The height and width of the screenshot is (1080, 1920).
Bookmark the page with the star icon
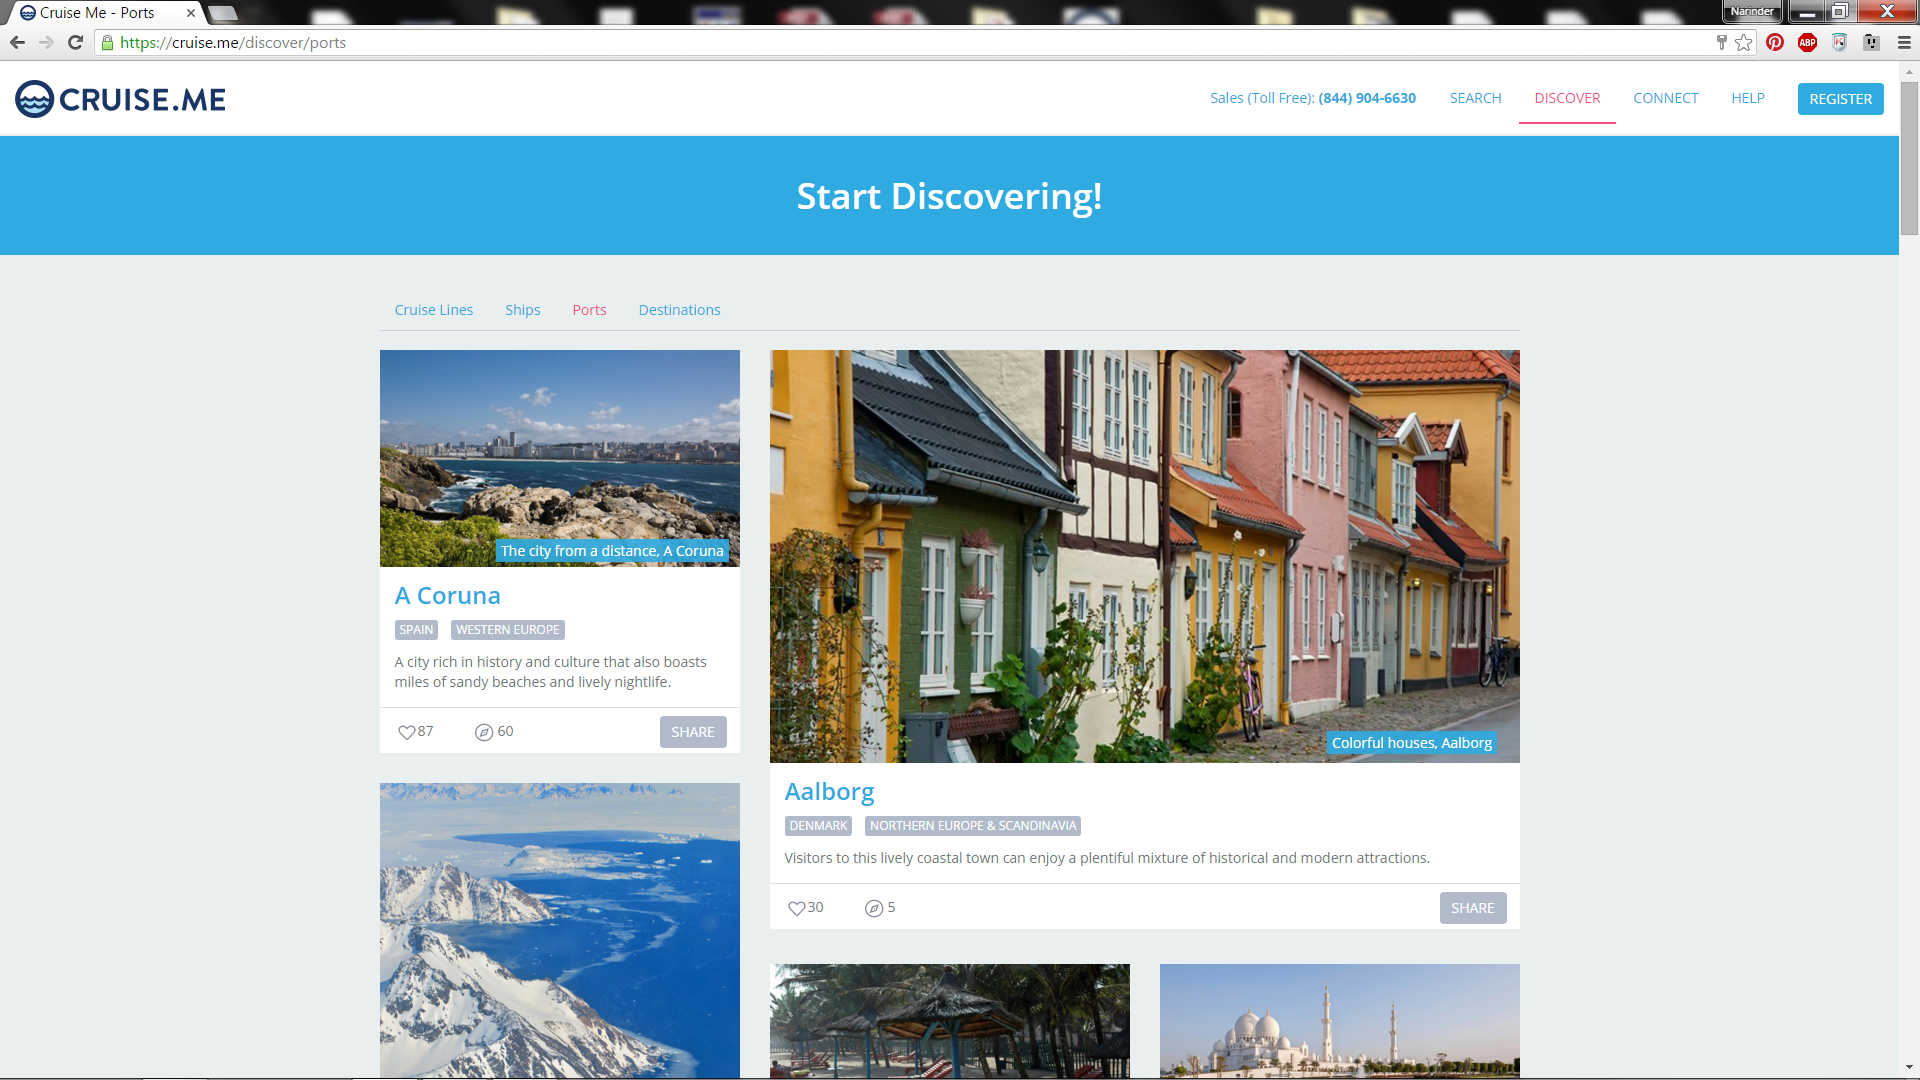click(1744, 42)
